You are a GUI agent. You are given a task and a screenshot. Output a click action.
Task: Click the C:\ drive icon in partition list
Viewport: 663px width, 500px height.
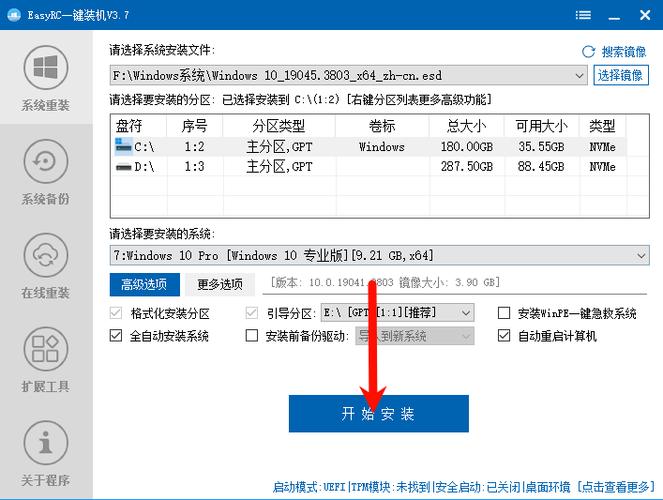coord(123,146)
